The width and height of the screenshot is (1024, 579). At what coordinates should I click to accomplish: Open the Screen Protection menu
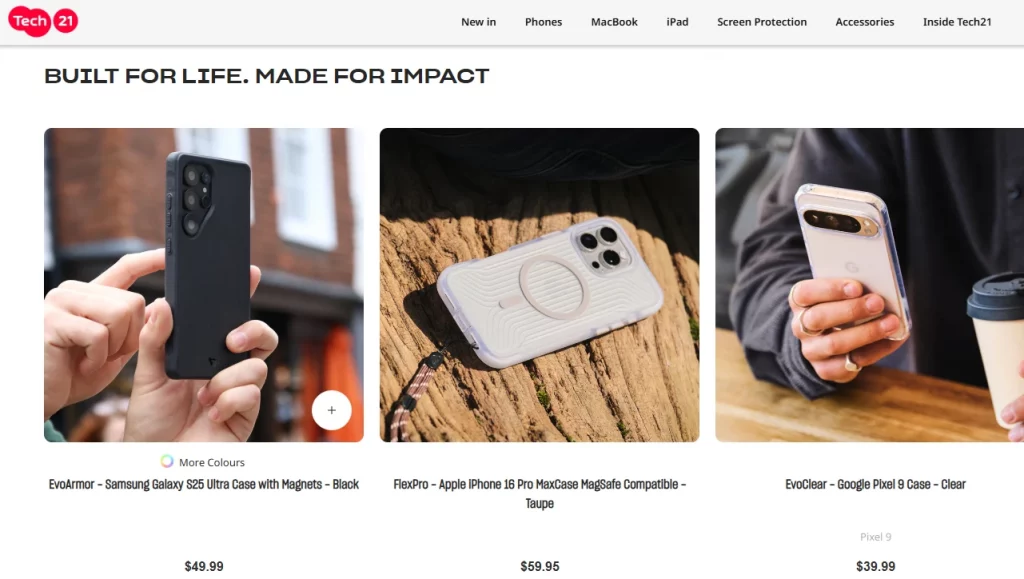761,22
